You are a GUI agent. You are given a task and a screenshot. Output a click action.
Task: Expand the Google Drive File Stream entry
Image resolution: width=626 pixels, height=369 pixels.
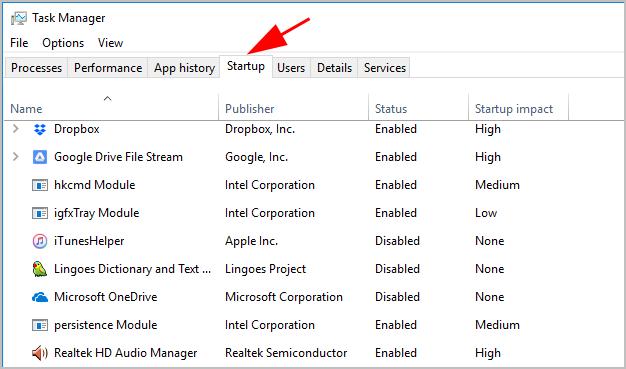pos(16,157)
